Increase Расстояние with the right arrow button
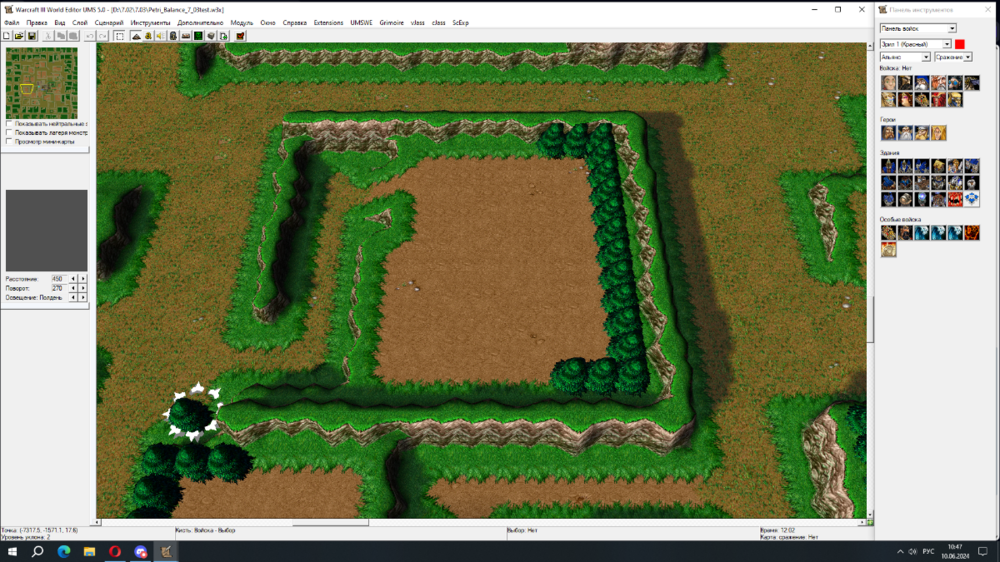The width and height of the screenshot is (1000, 562). (x=83, y=278)
